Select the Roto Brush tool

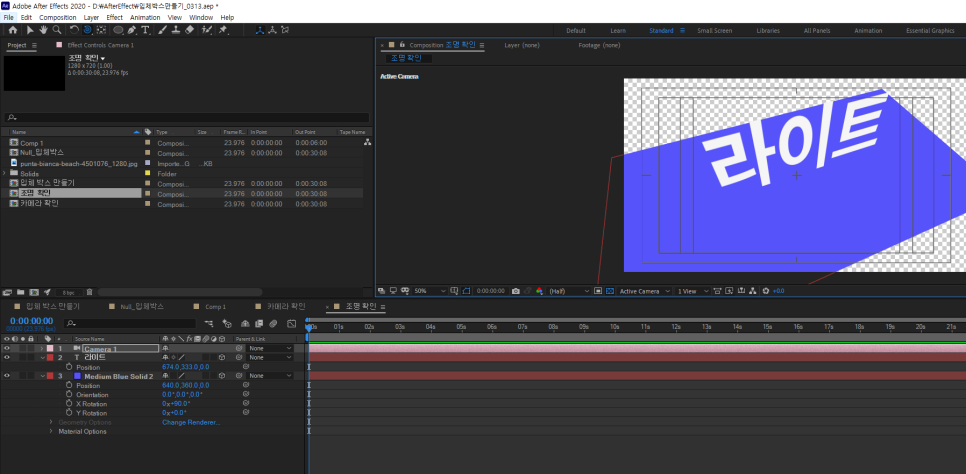coord(207,30)
